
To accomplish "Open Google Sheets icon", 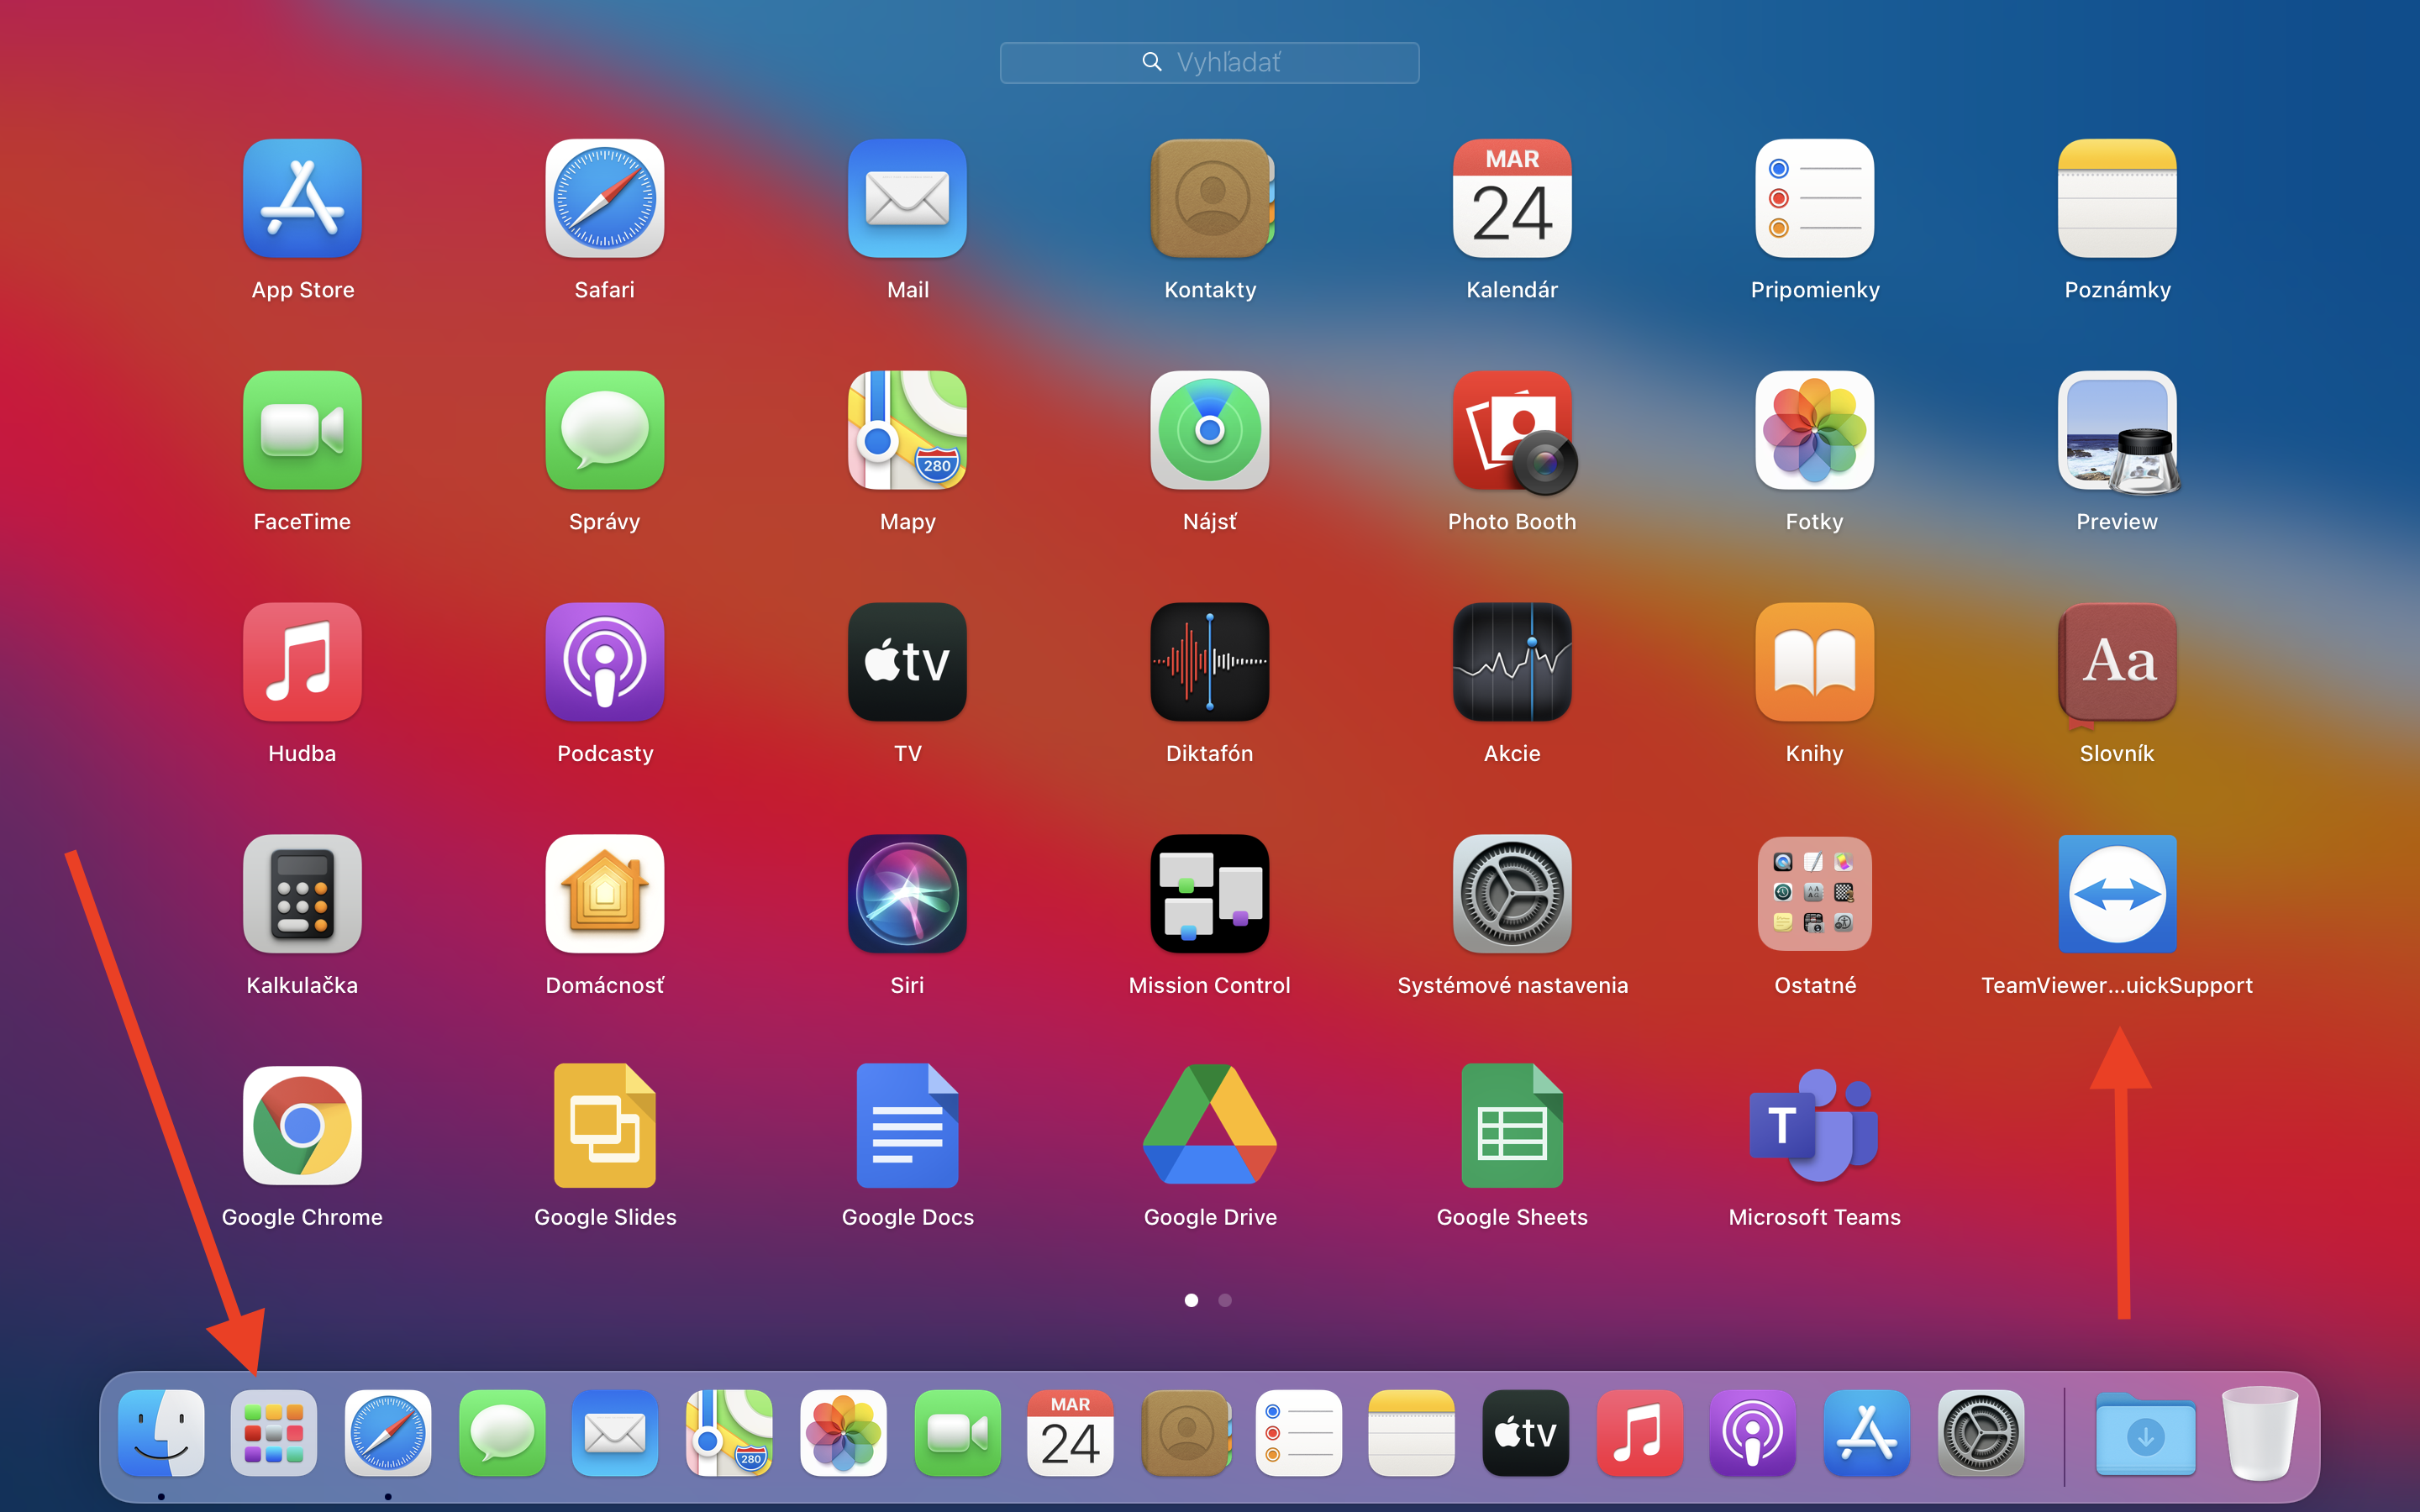I will [x=1512, y=1127].
